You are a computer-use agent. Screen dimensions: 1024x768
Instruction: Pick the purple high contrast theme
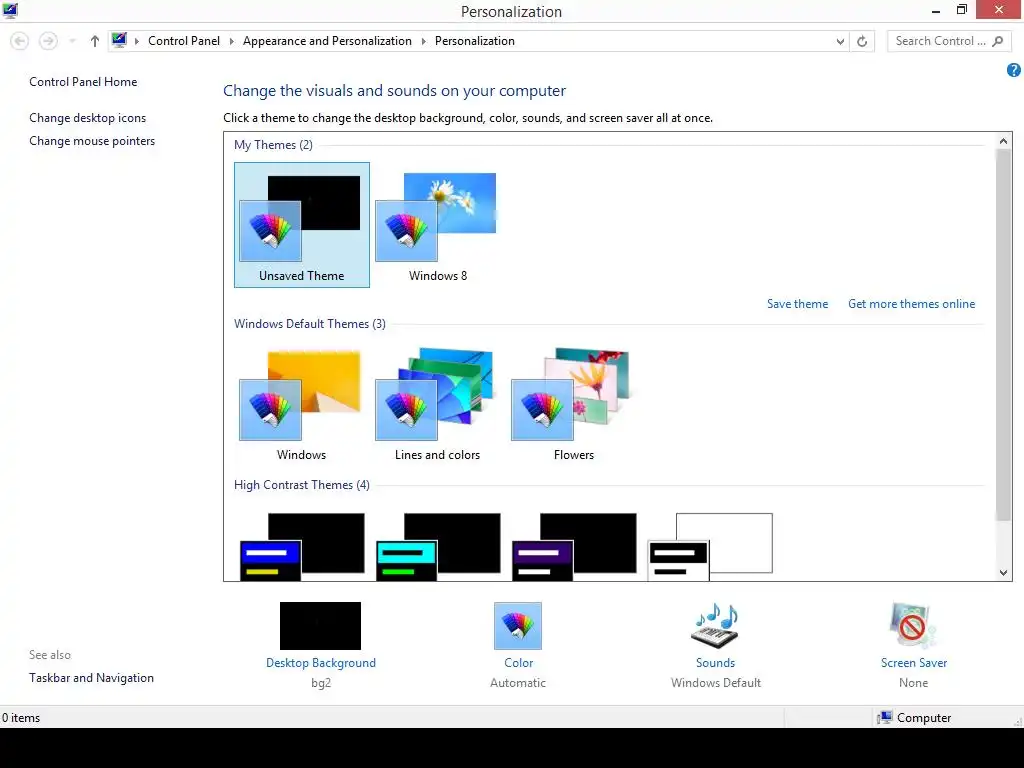pyautogui.click(x=574, y=546)
